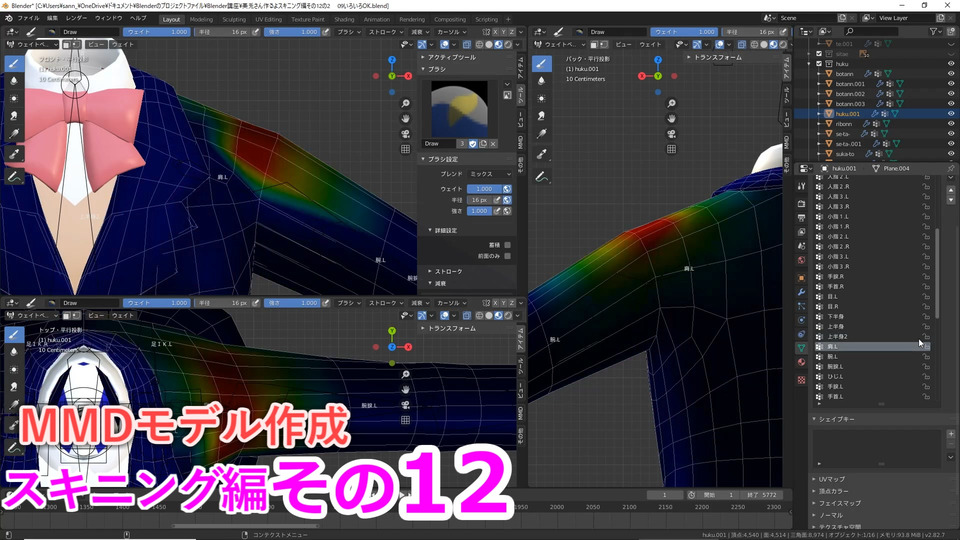960x540 pixels.
Task: Open the カーソル popover in Front view header
Action: (x=451, y=32)
